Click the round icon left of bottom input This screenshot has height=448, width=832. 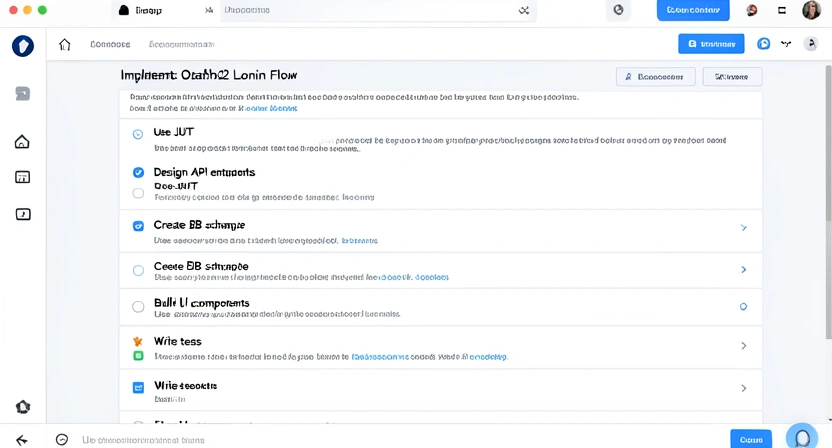(62, 440)
